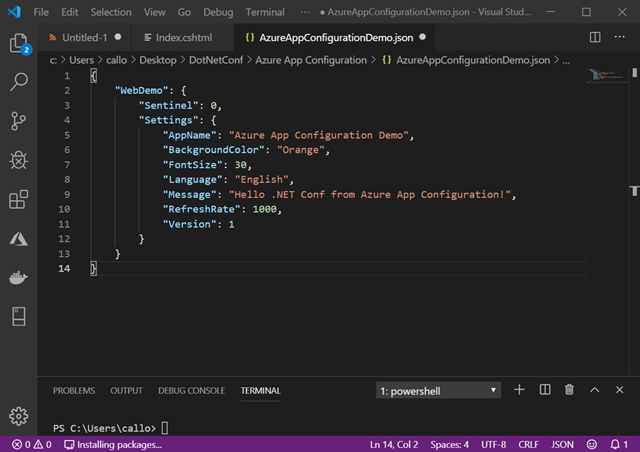The height and width of the screenshot is (452, 640).
Task: Open the editor More Actions ellipsis
Action: pos(620,37)
